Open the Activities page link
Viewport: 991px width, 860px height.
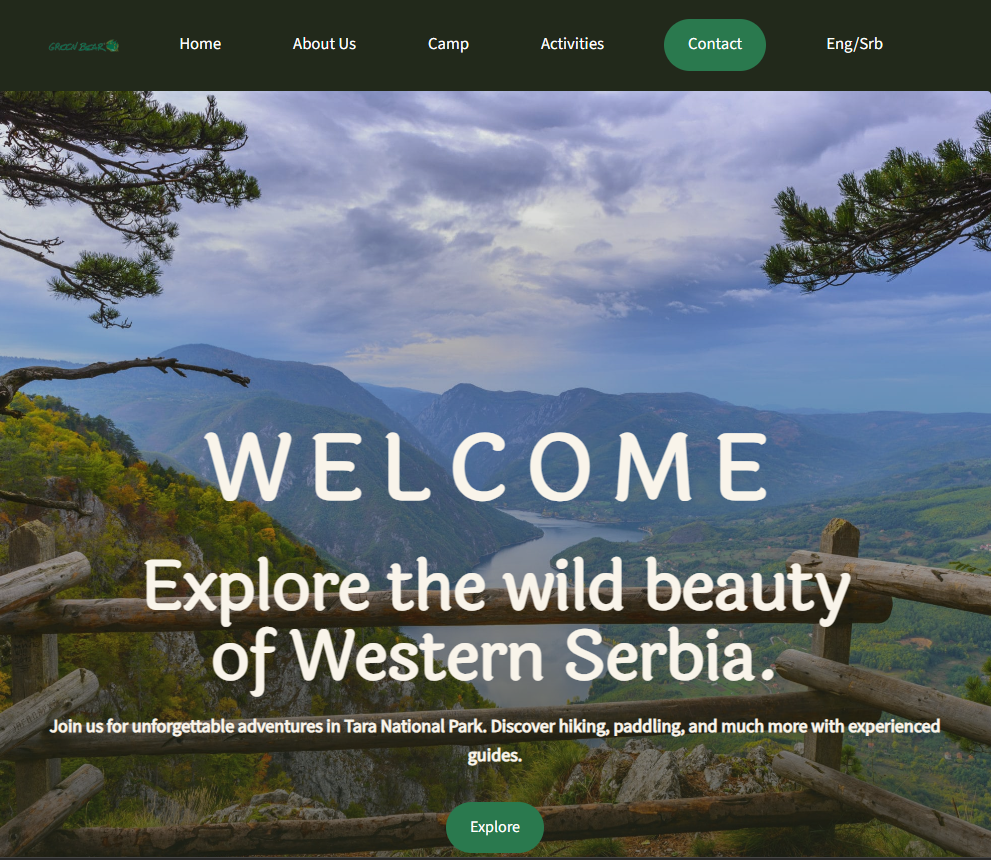point(572,44)
